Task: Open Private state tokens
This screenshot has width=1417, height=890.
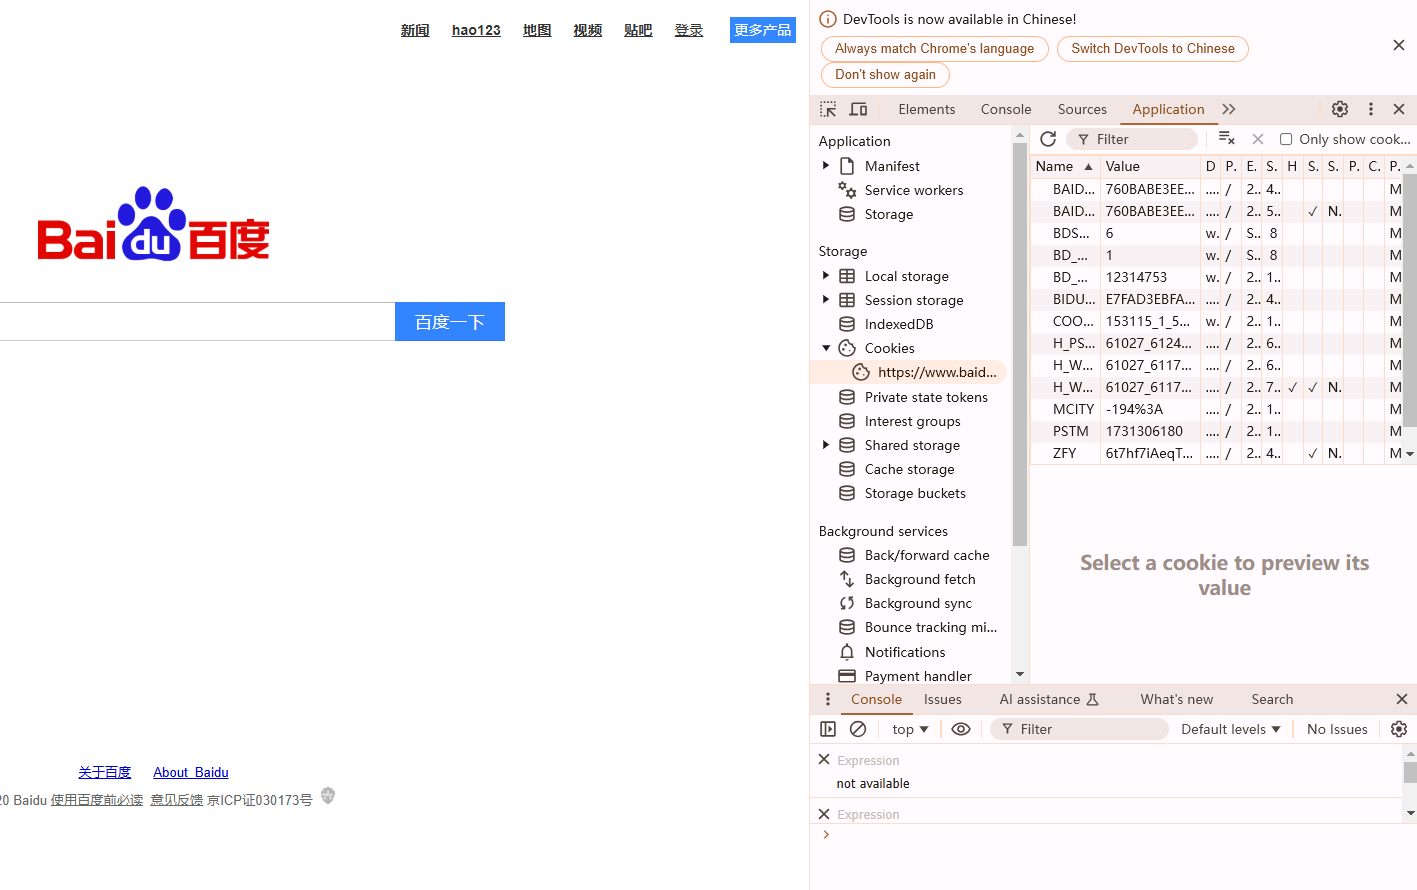Action: pos(926,397)
